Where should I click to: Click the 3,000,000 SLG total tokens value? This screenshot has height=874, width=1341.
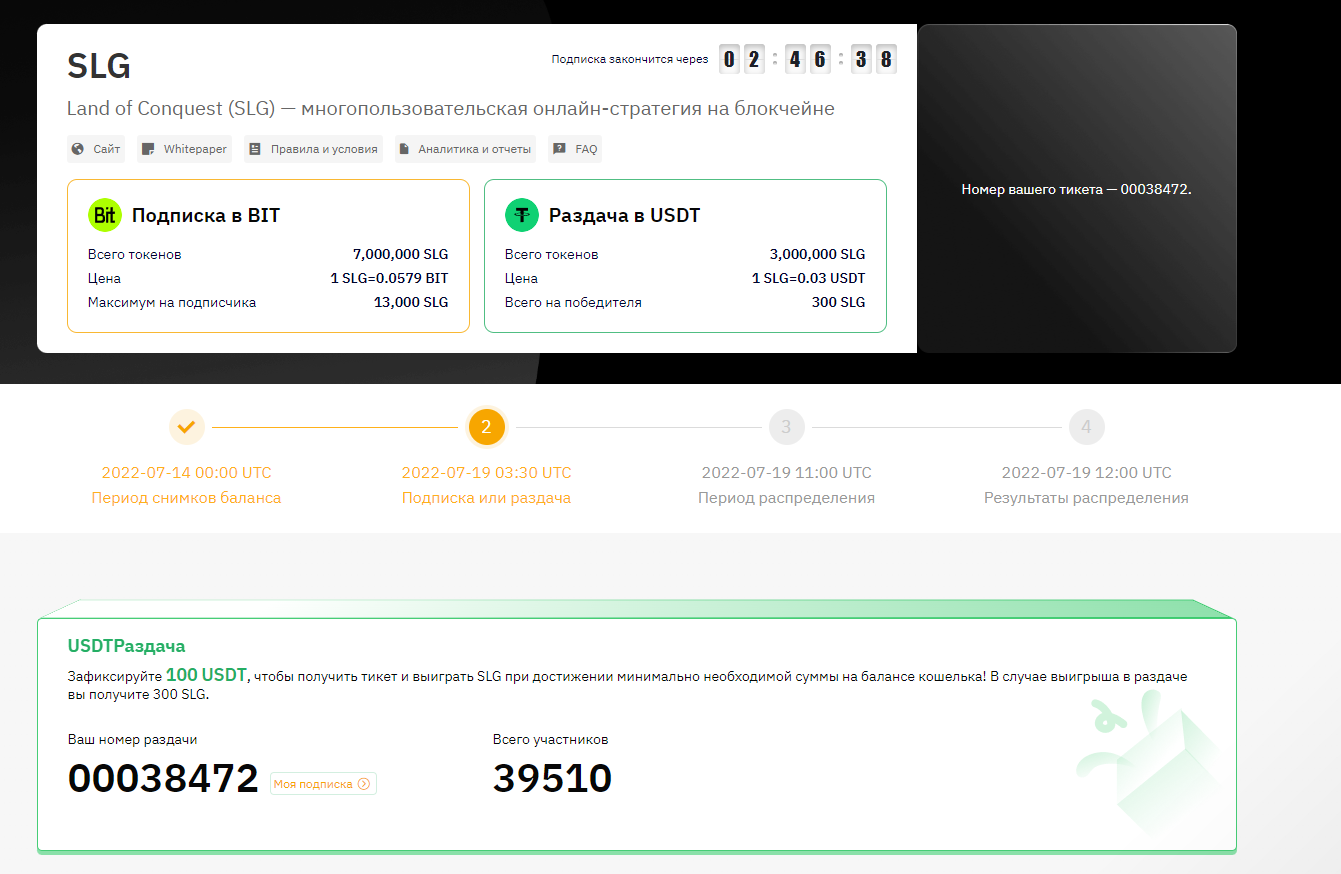(817, 254)
